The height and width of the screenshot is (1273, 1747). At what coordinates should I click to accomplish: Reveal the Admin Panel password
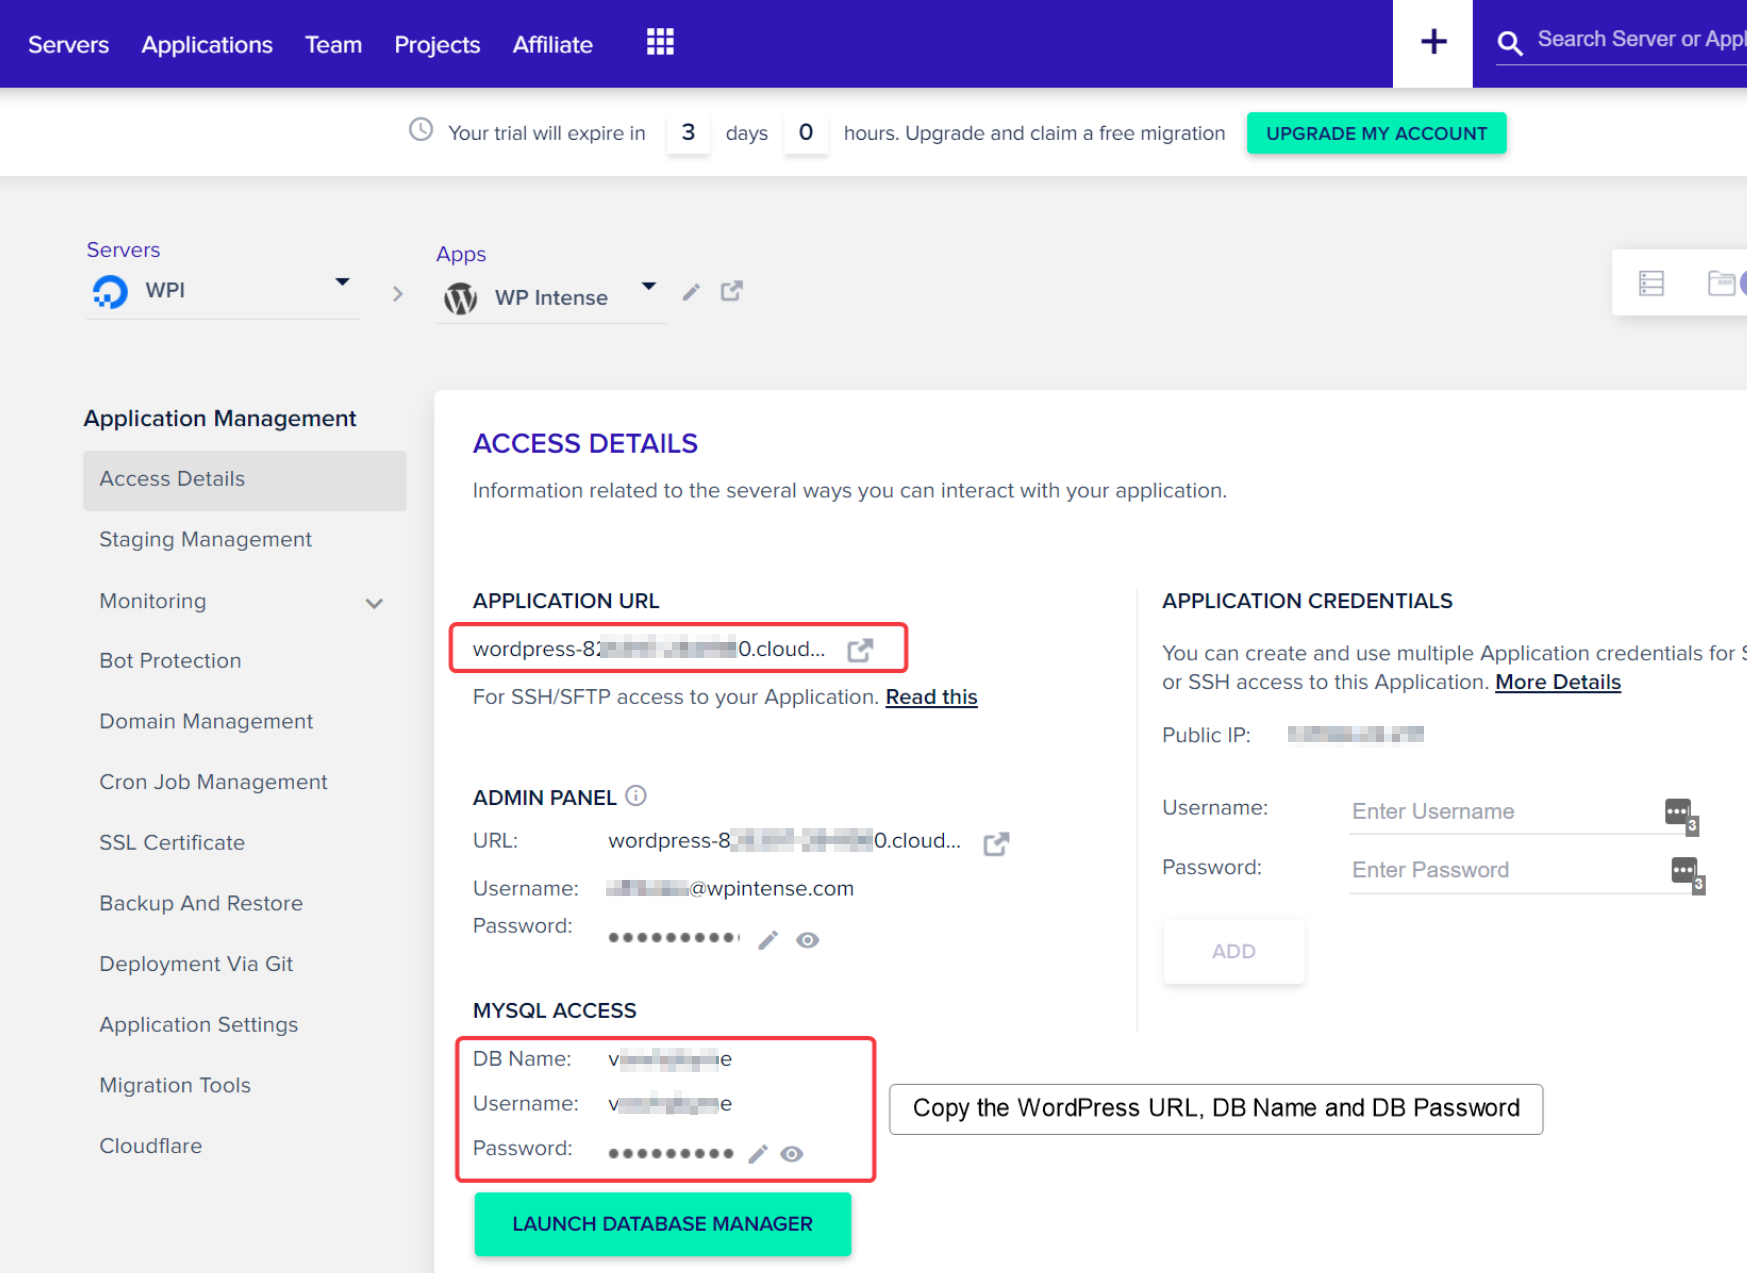click(808, 940)
